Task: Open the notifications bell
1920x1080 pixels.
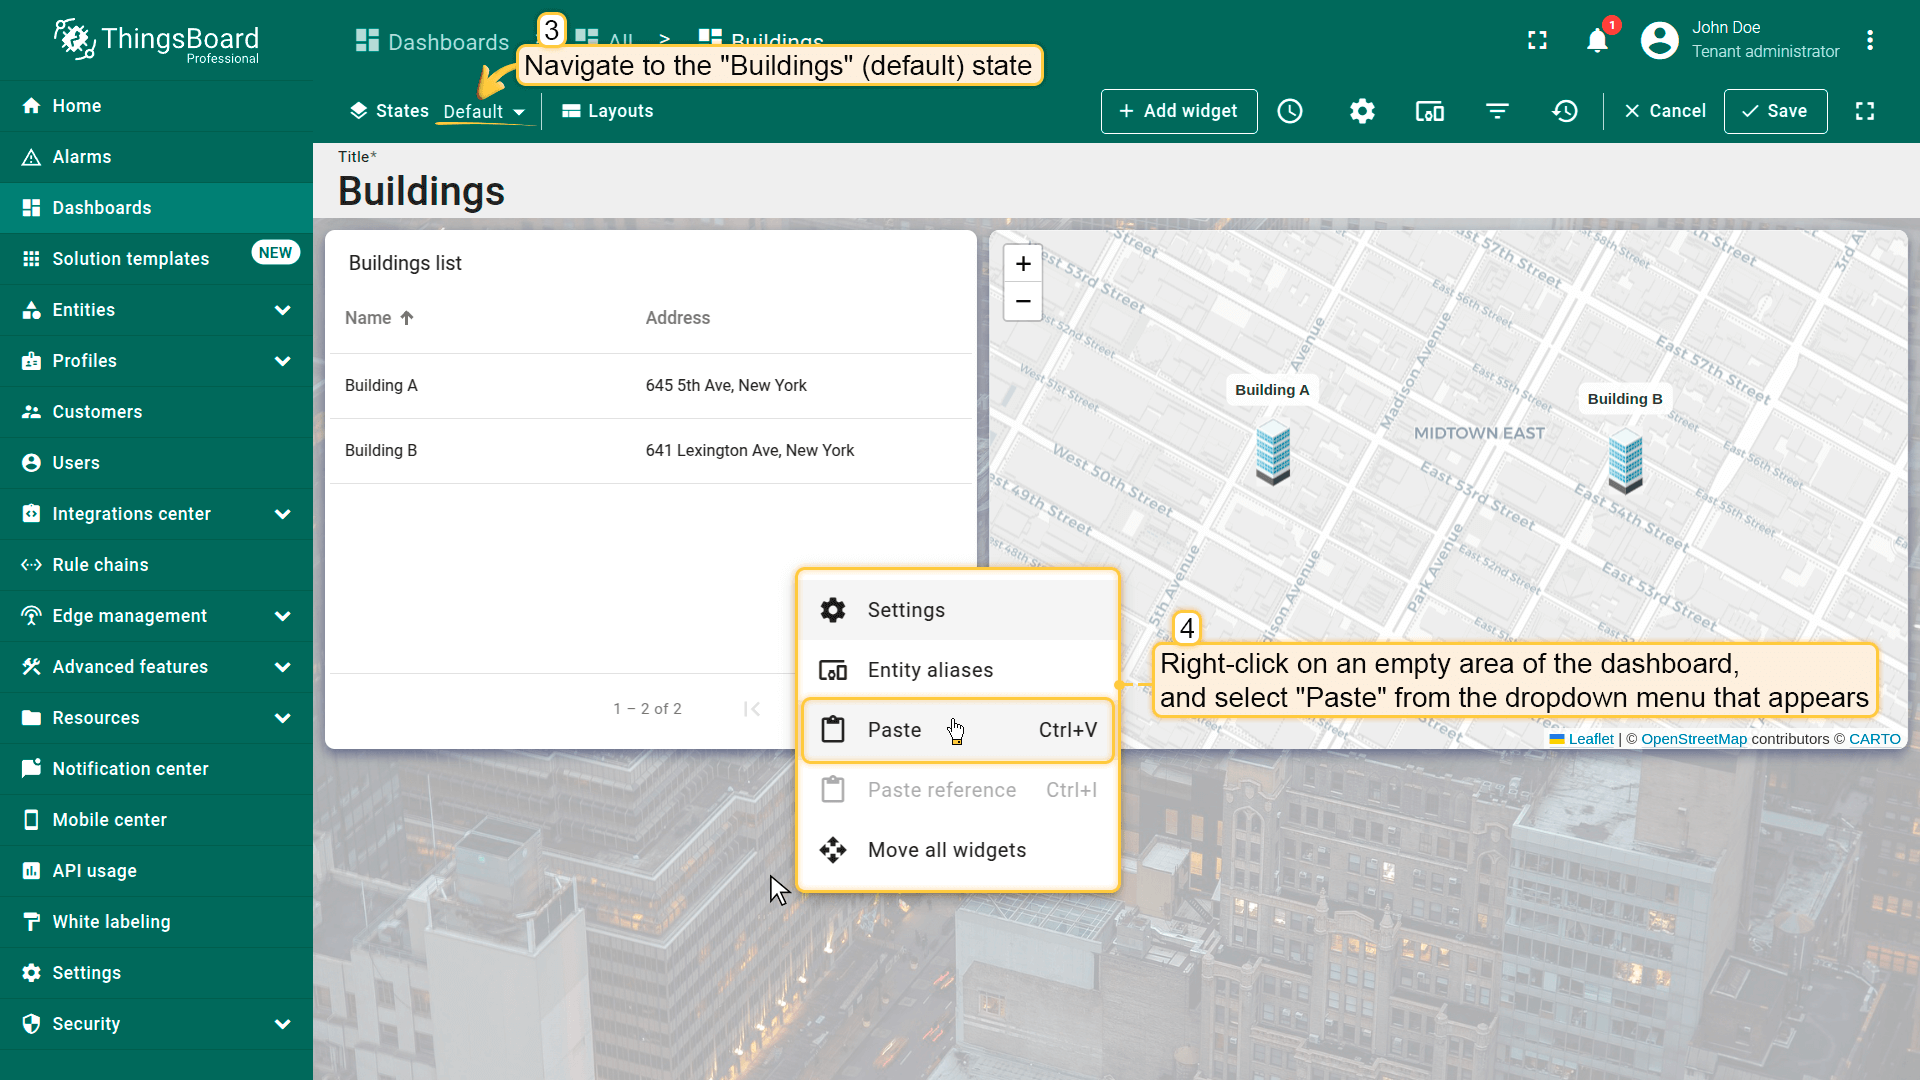Action: tap(1597, 40)
